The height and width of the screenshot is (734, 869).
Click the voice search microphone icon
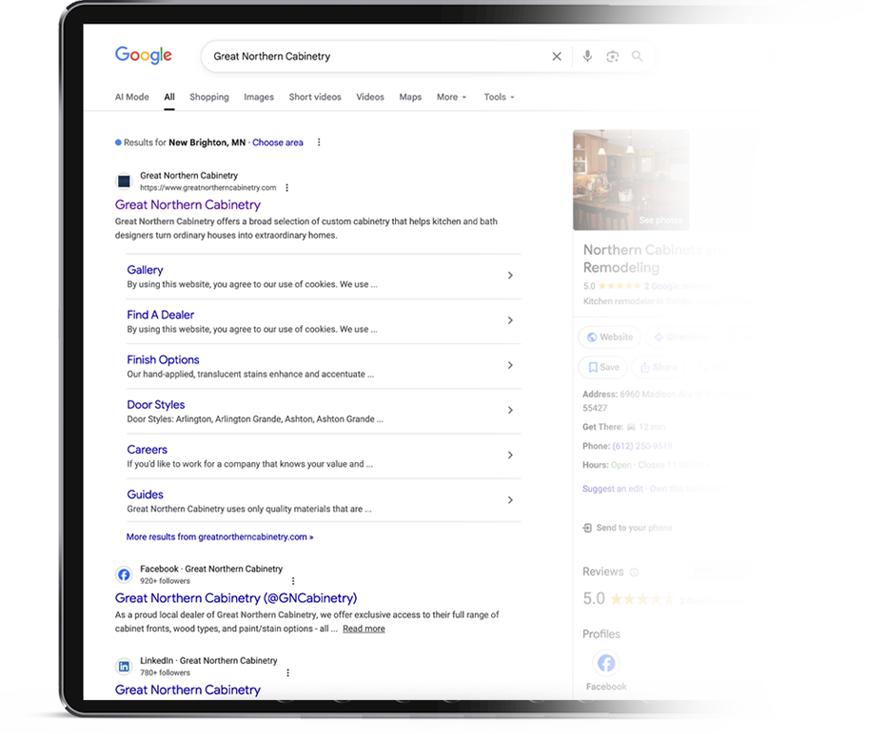coord(587,56)
